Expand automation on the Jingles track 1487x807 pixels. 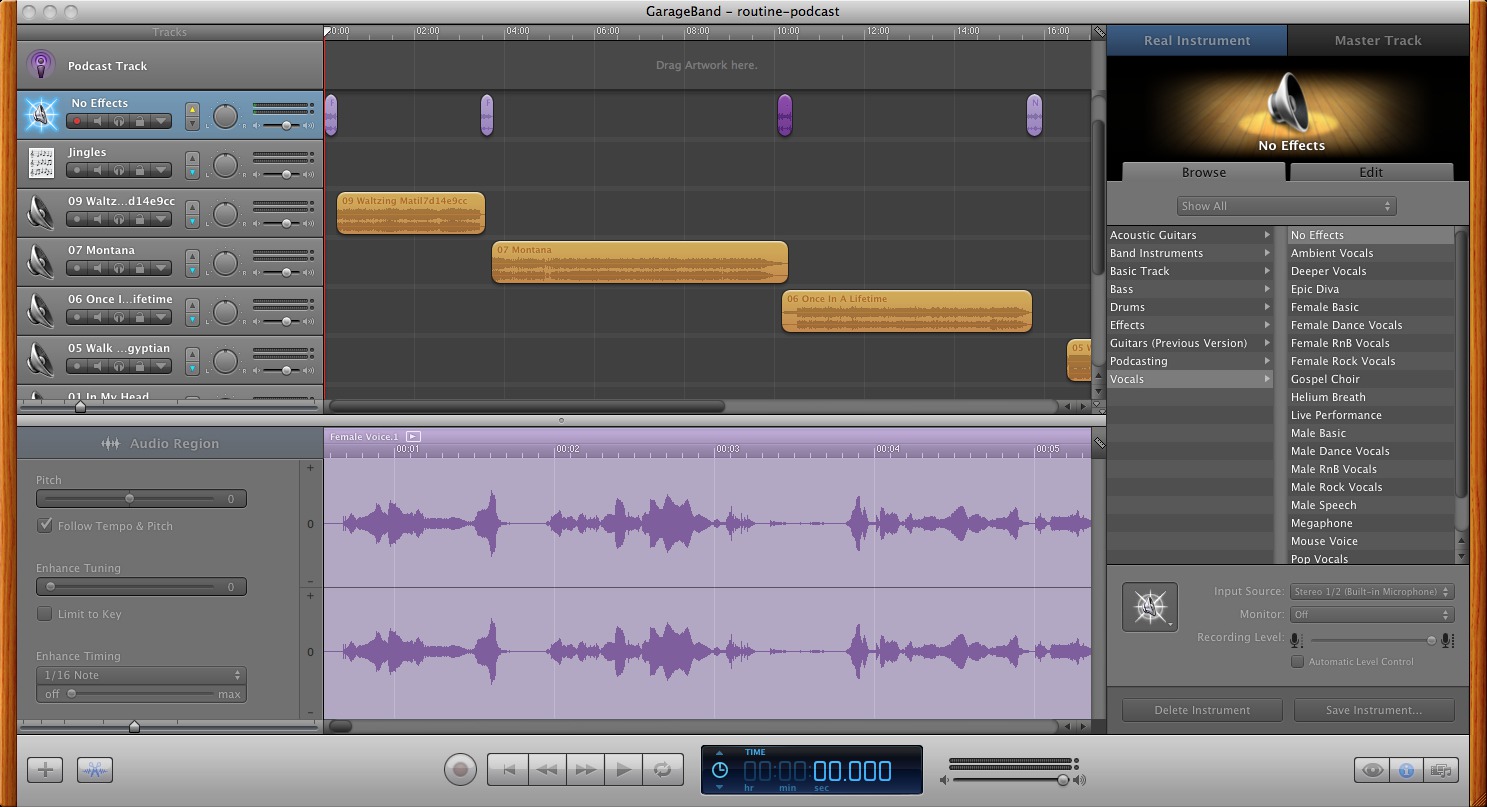coord(161,170)
